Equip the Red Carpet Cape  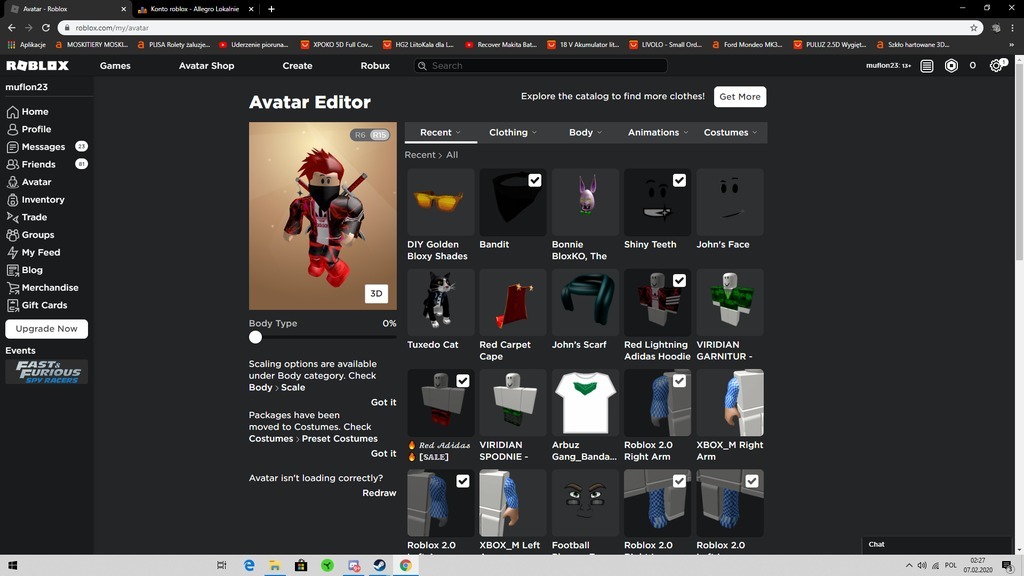(x=513, y=302)
